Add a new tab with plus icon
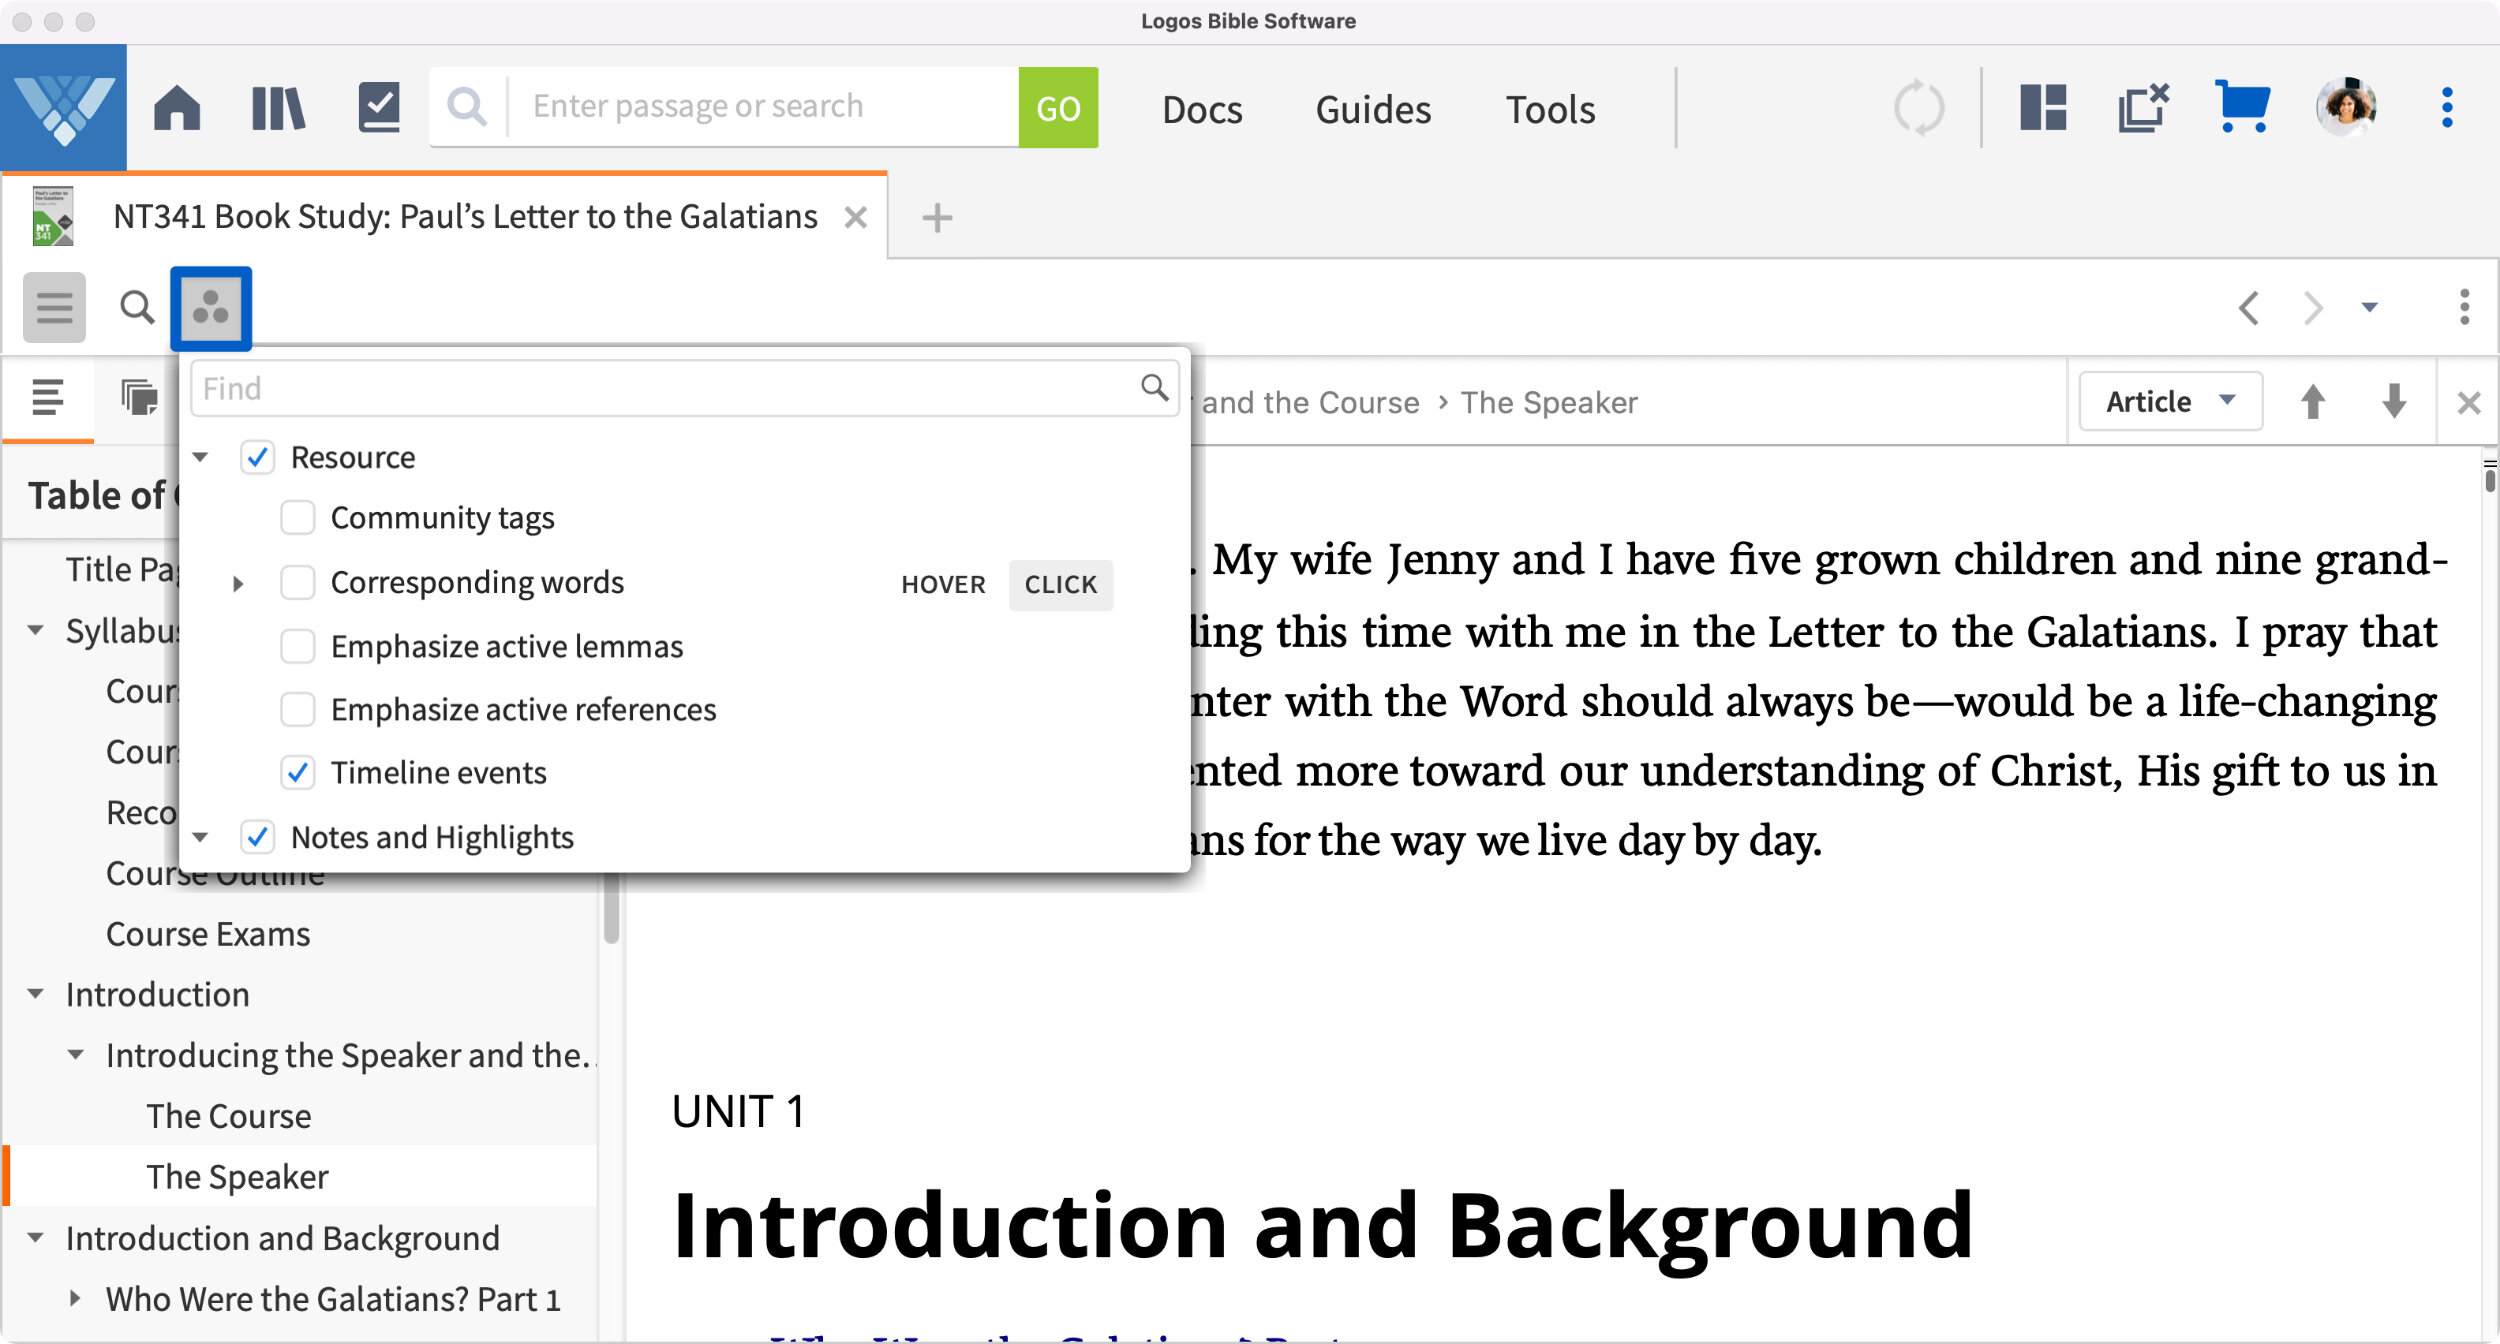The height and width of the screenshot is (1344, 2500). pos(937,217)
